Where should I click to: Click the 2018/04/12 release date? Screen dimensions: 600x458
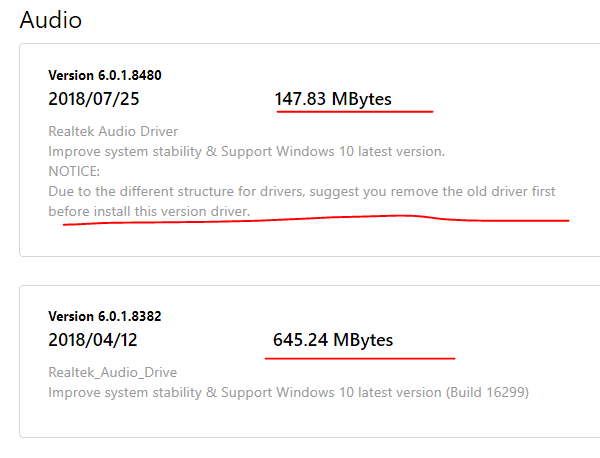[93, 340]
